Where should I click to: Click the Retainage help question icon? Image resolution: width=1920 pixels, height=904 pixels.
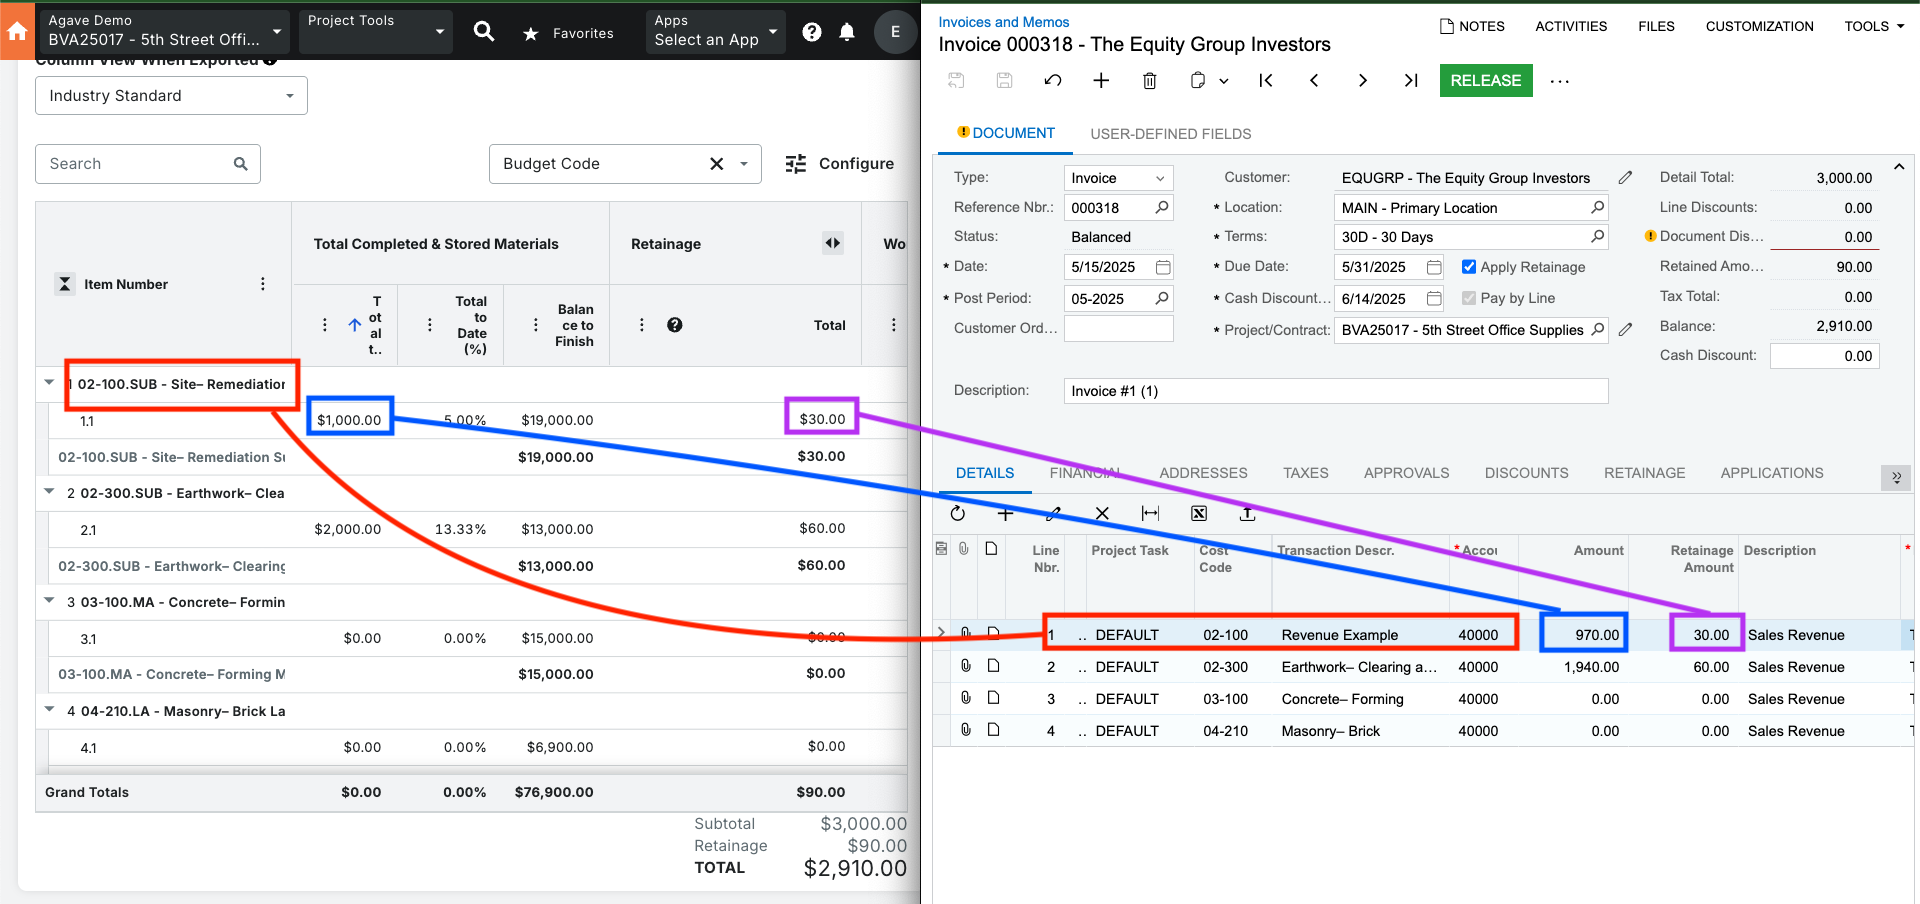coord(675,325)
